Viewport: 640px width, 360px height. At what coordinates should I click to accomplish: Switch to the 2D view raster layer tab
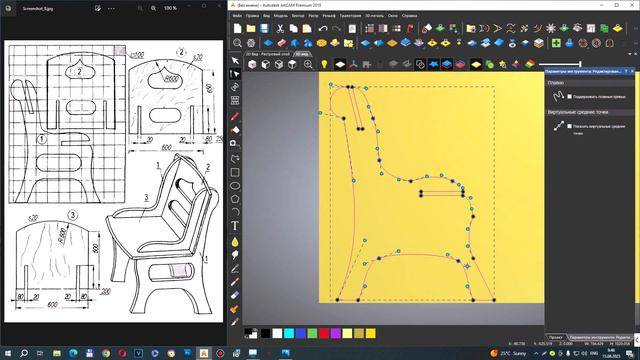(268, 54)
